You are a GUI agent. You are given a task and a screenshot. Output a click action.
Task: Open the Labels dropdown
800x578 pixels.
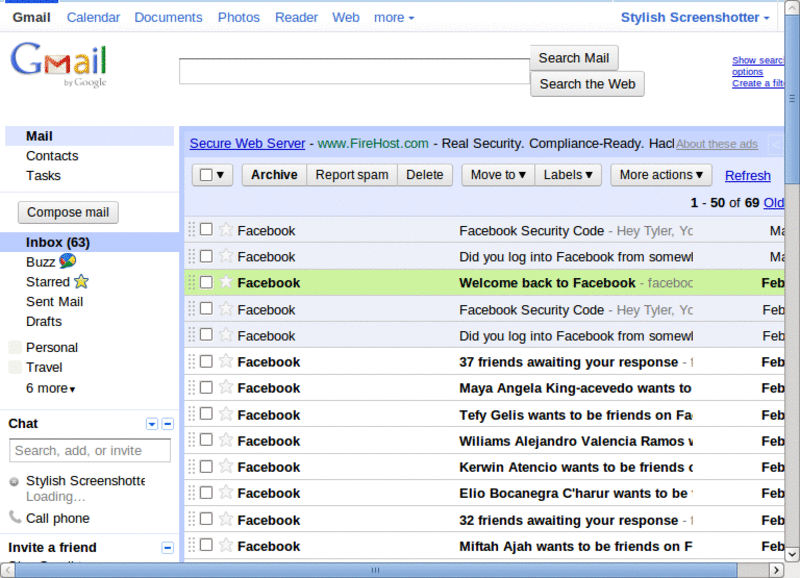(x=568, y=175)
